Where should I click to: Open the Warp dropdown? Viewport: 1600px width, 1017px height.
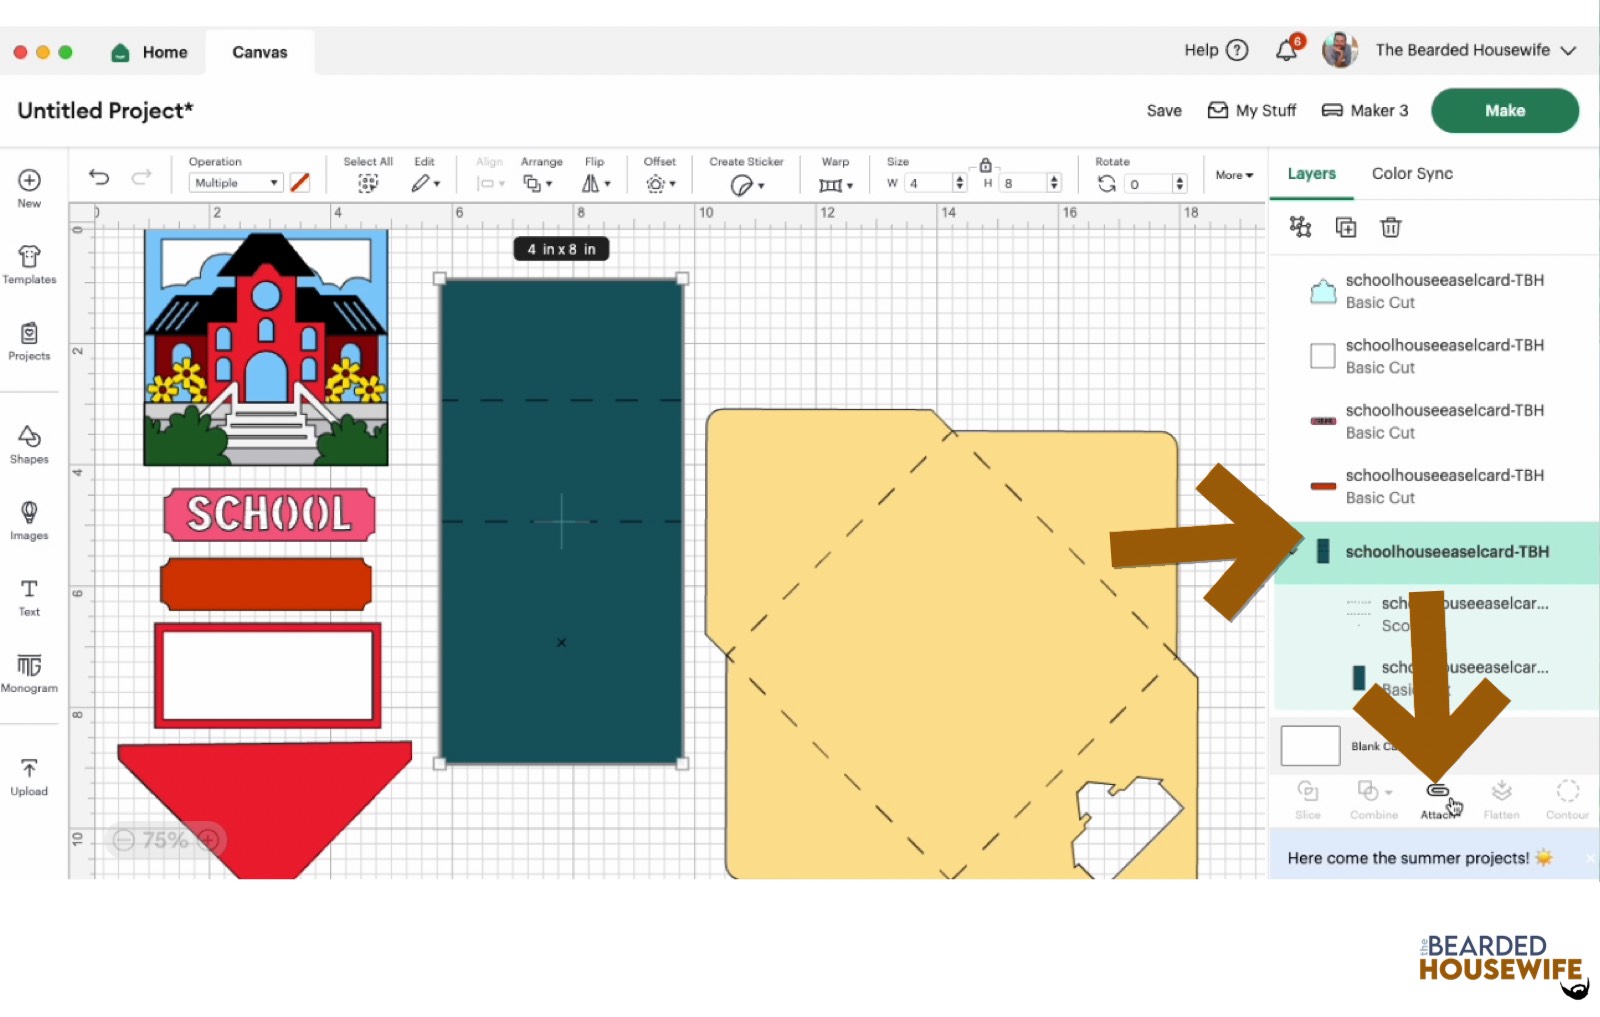click(x=835, y=185)
